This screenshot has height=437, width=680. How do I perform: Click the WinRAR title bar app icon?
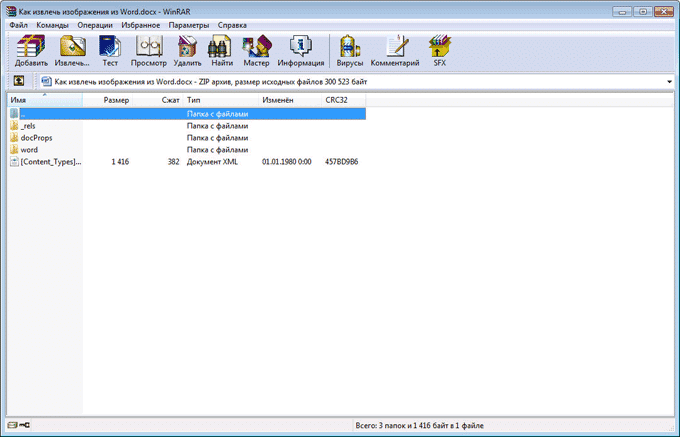point(11,11)
